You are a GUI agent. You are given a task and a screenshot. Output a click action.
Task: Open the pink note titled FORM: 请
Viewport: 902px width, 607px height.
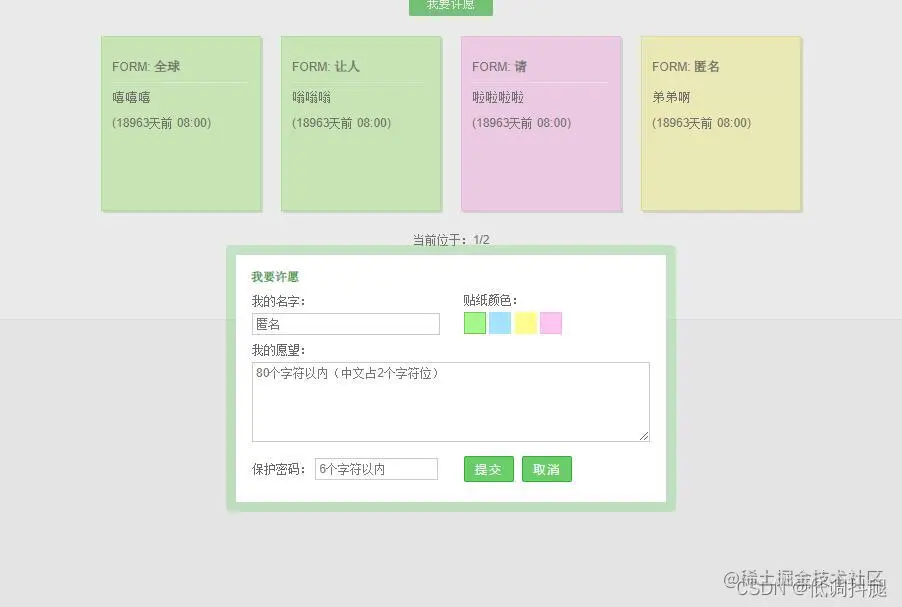click(x=541, y=123)
